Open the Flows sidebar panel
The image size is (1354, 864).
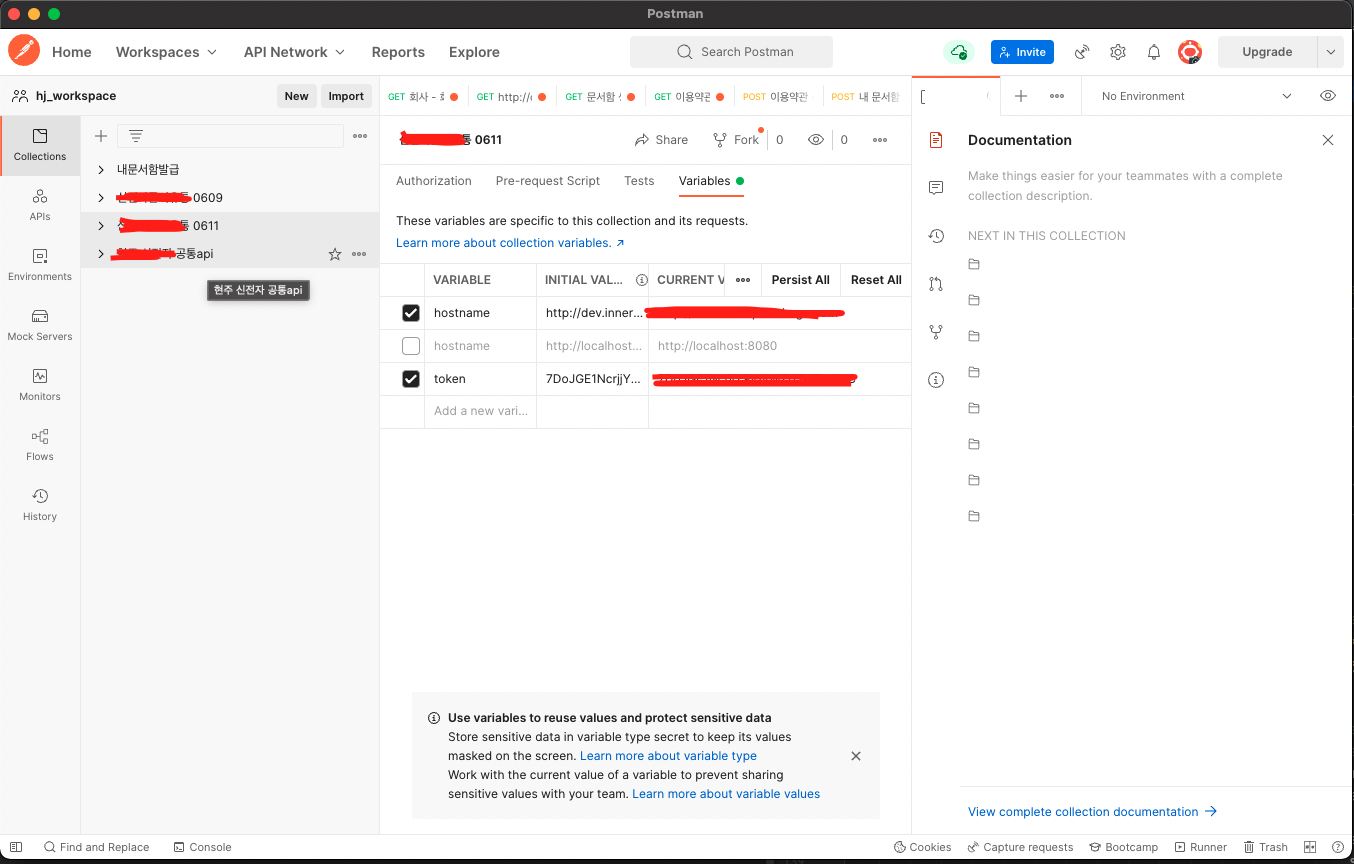tap(40, 445)
